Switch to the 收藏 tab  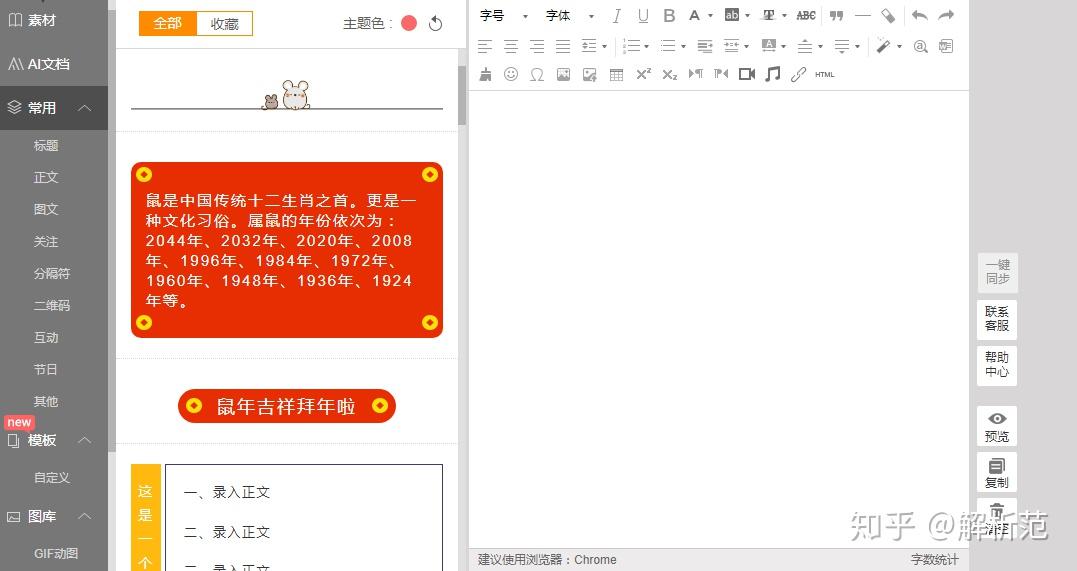point(225,23)
